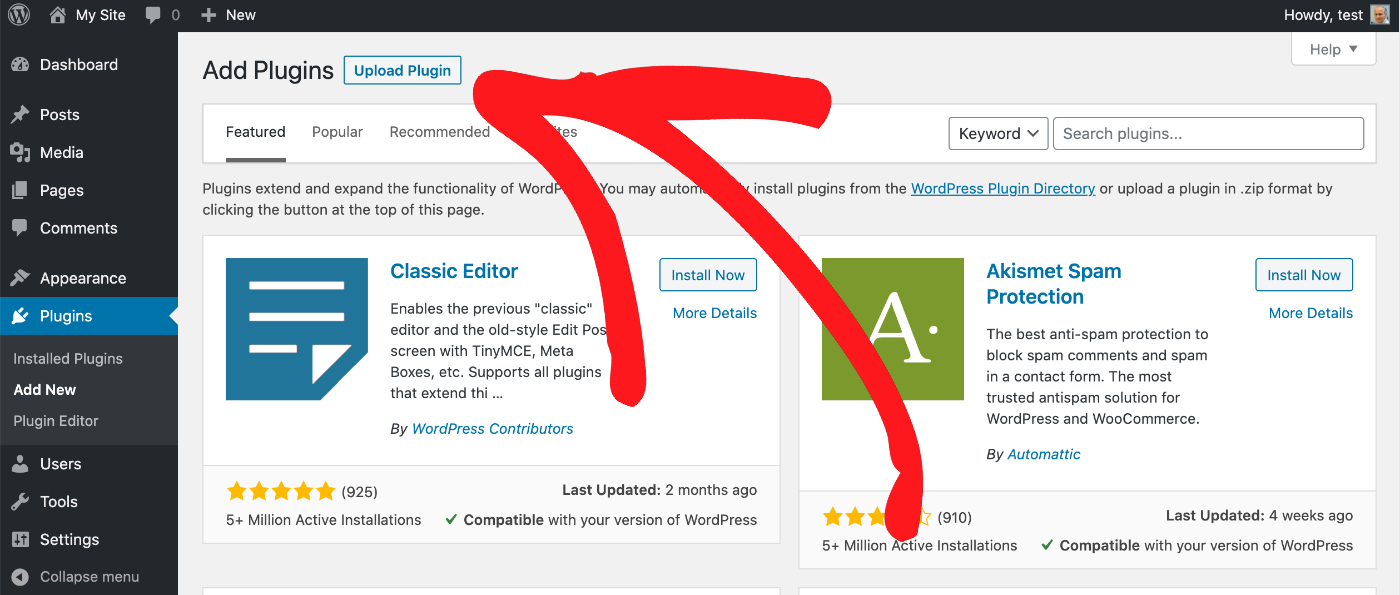This screenshot has height=595, width=1400.
Task: Open the Automattic author link
Action: click(x=1044, y=454)
